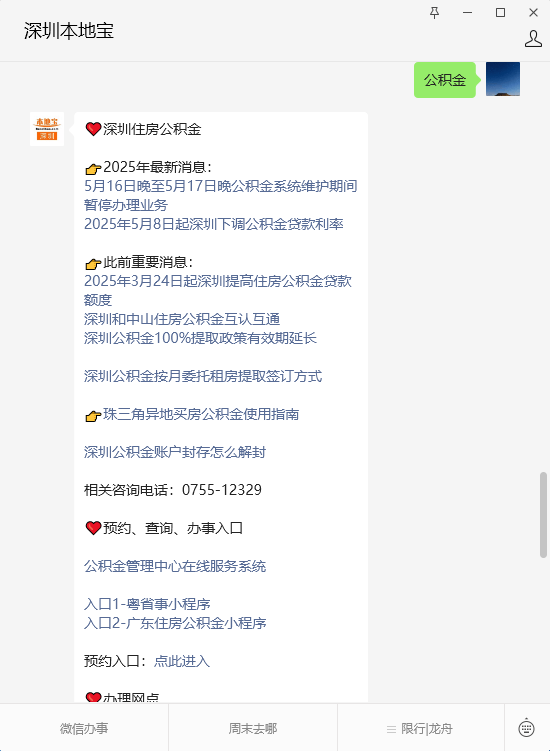This screenshot has width=550, height=751.
Task: Click 点此进入 reservation link
Action: click(182, 661)
